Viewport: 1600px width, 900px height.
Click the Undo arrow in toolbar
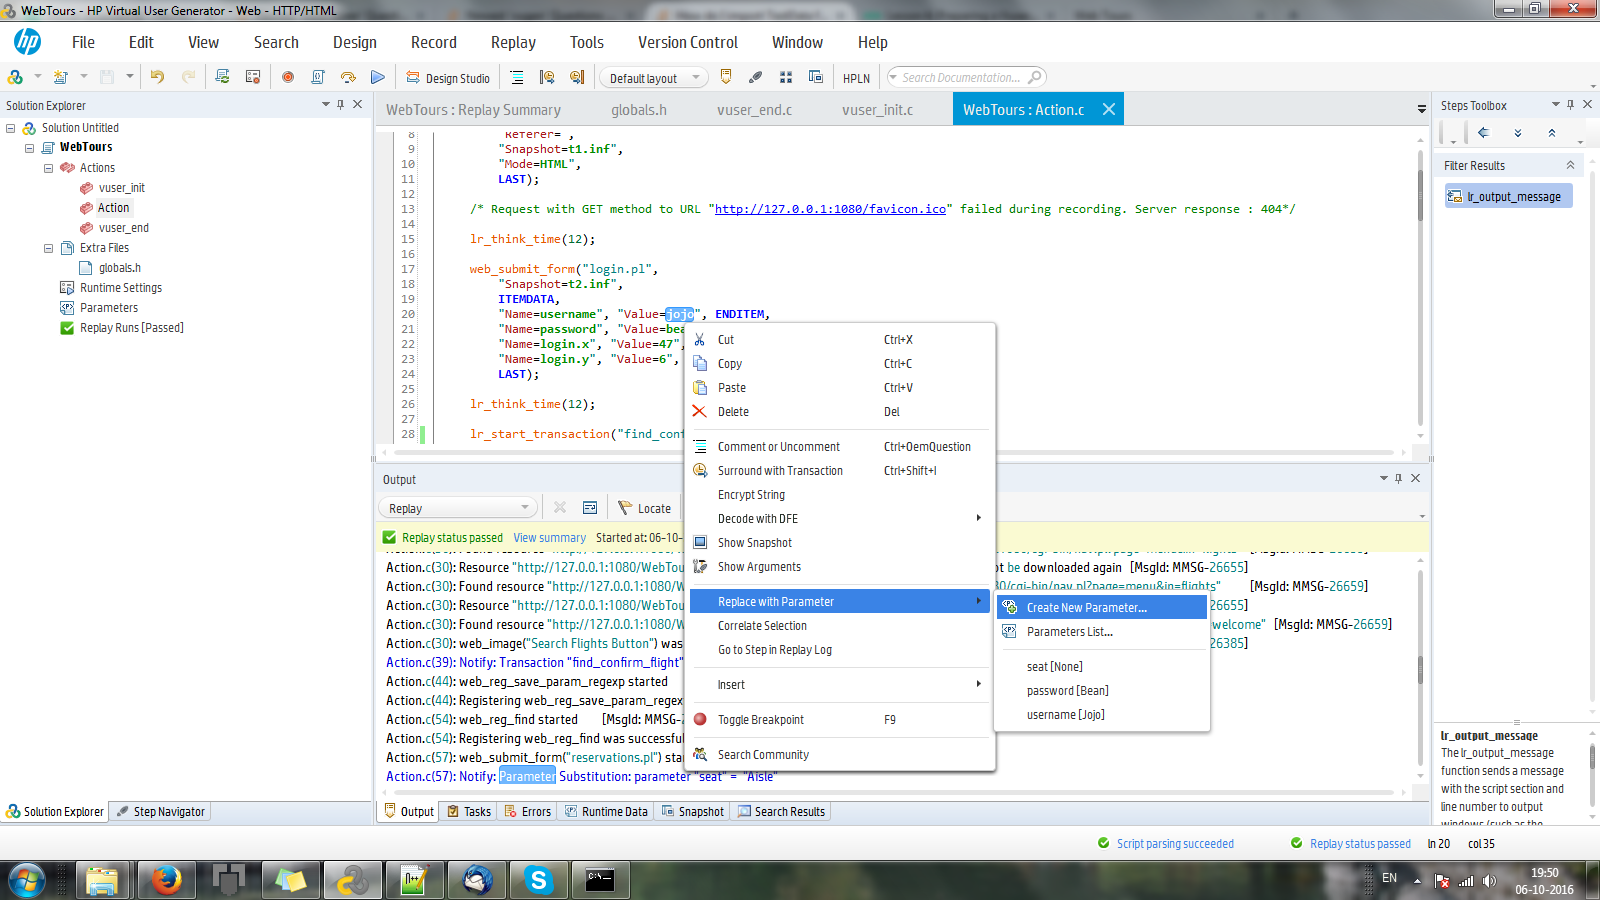click(x=157, y=77)
